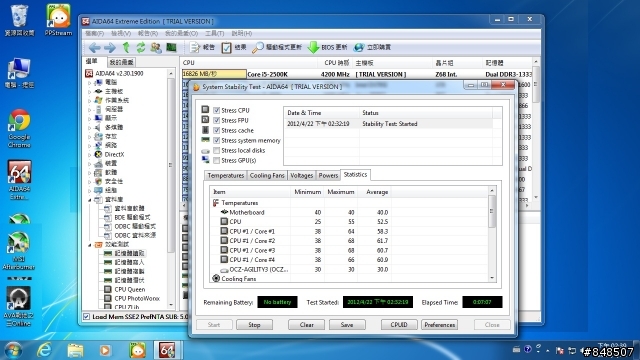Toggle Load Mem SSE2 PrefNTA checkbox
The image size is (640, 360).
pyautogui.click(x=87, y=316)
